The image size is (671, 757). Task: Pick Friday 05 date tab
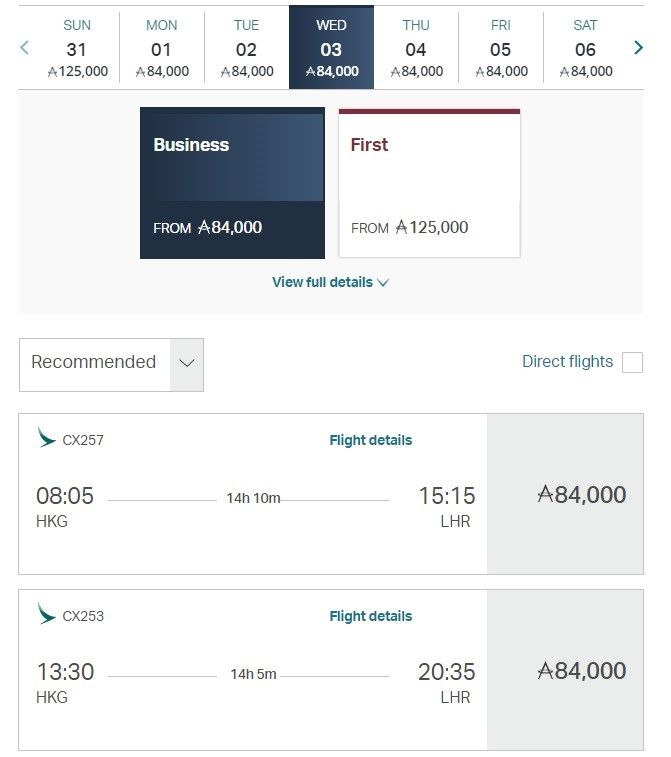501,48
